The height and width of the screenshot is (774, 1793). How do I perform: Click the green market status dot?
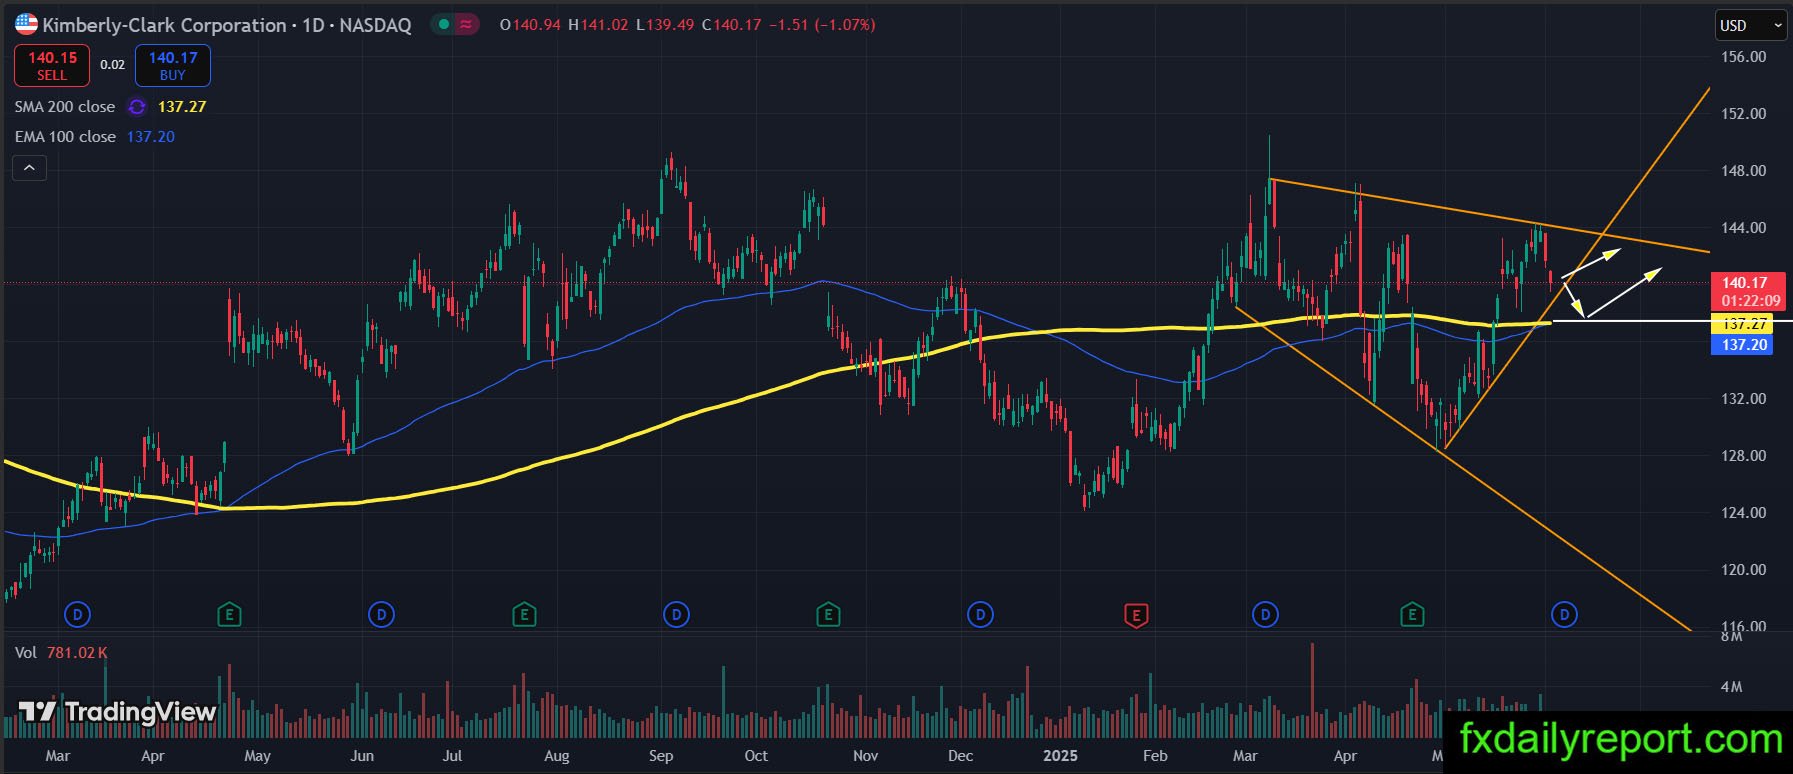[443, 25]
